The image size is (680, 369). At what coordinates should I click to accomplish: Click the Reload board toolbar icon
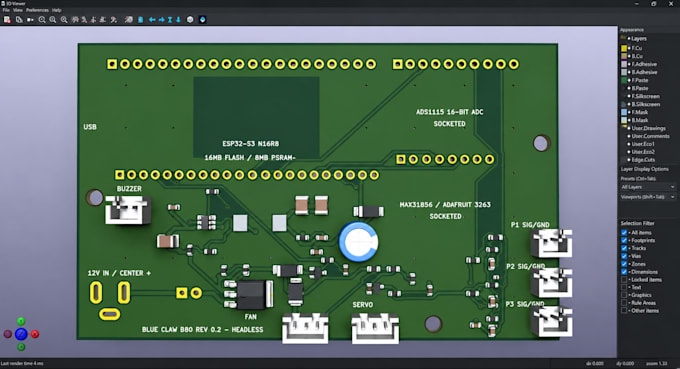[7, 20]
